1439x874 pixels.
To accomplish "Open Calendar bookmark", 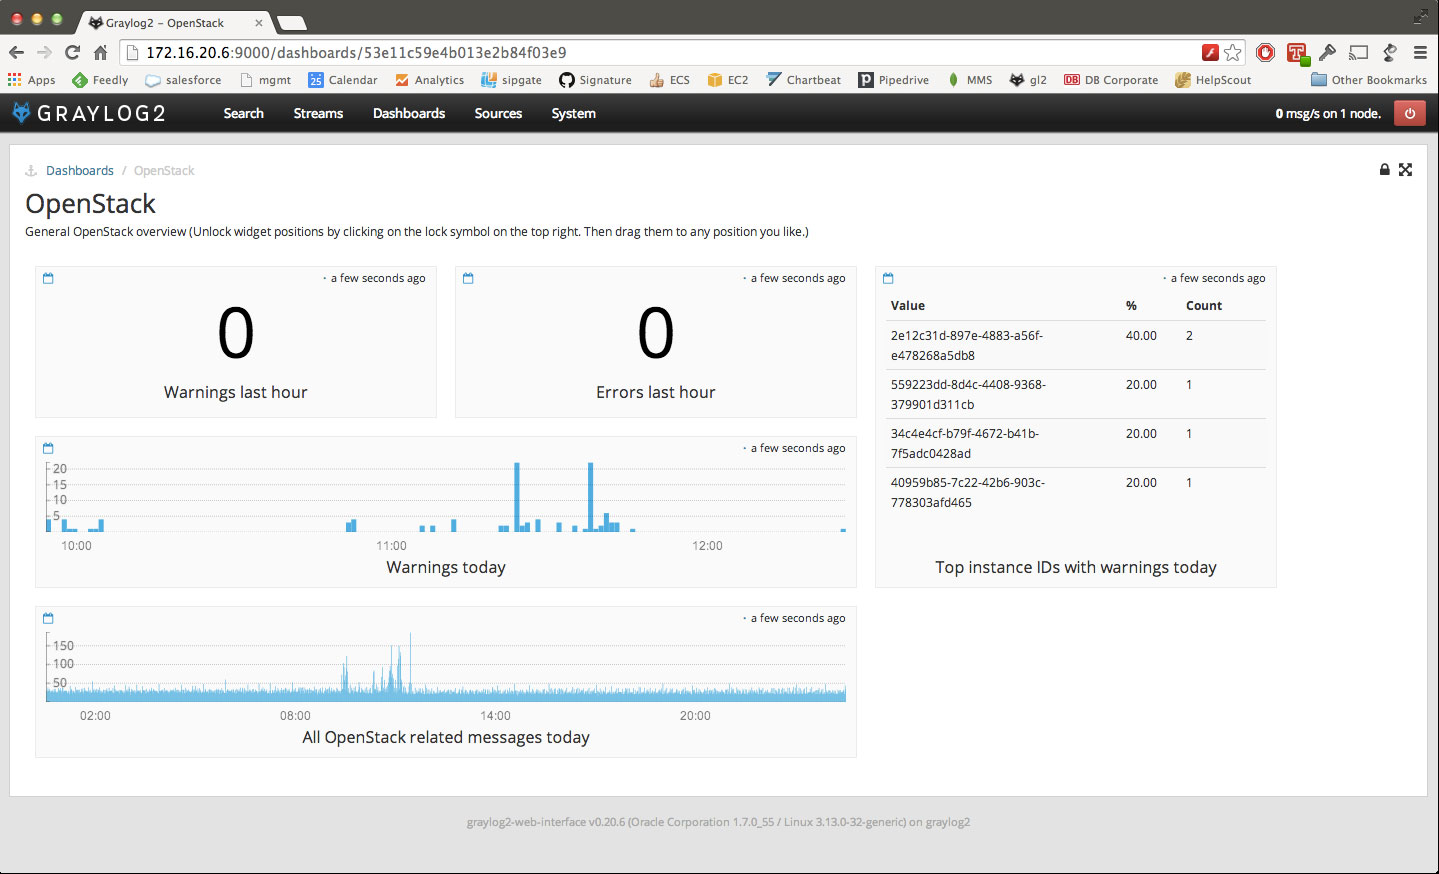I will [343, 80].
